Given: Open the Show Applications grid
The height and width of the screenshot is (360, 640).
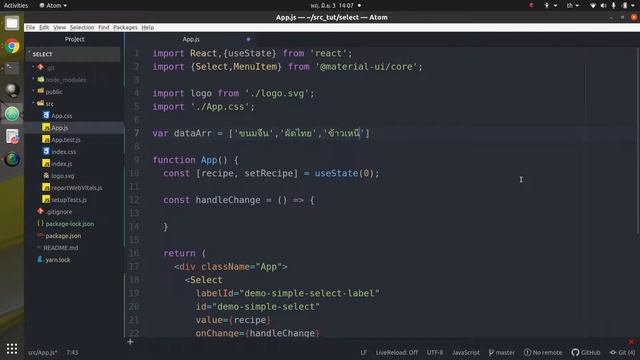Looking at the screenshot, I should coord(12,349).
